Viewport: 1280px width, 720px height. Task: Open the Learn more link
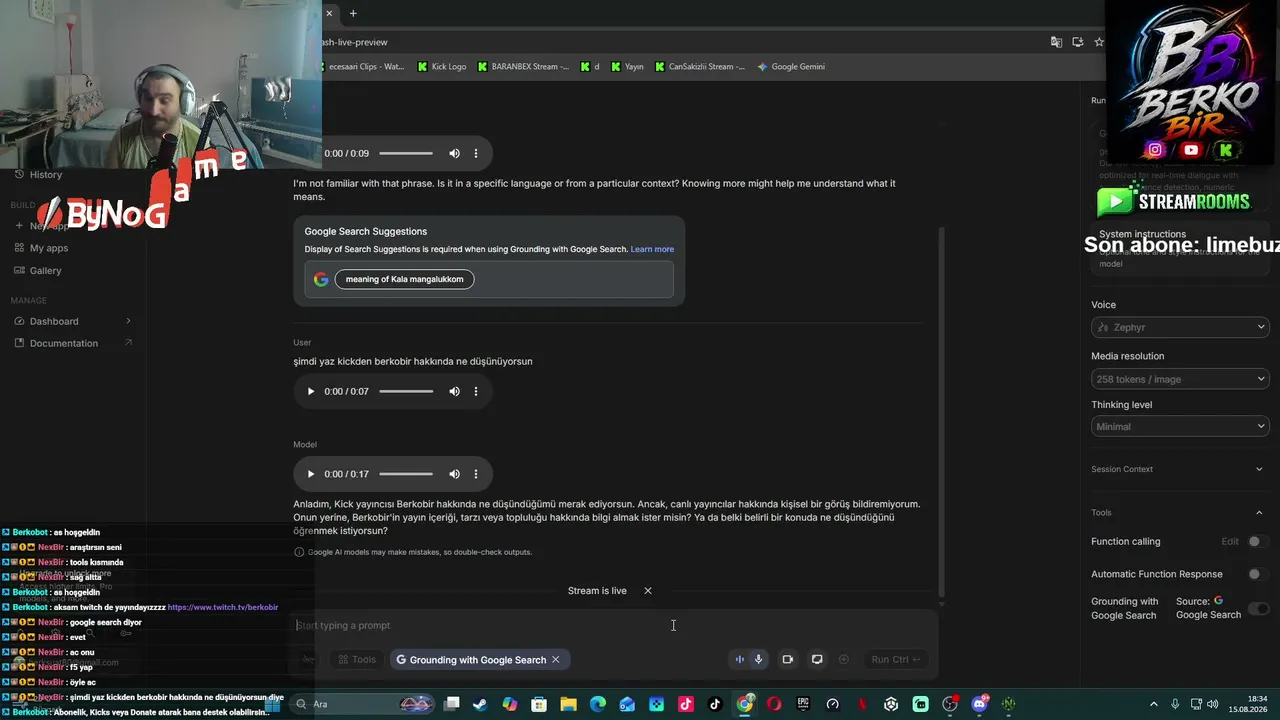(x=652, y=249)
